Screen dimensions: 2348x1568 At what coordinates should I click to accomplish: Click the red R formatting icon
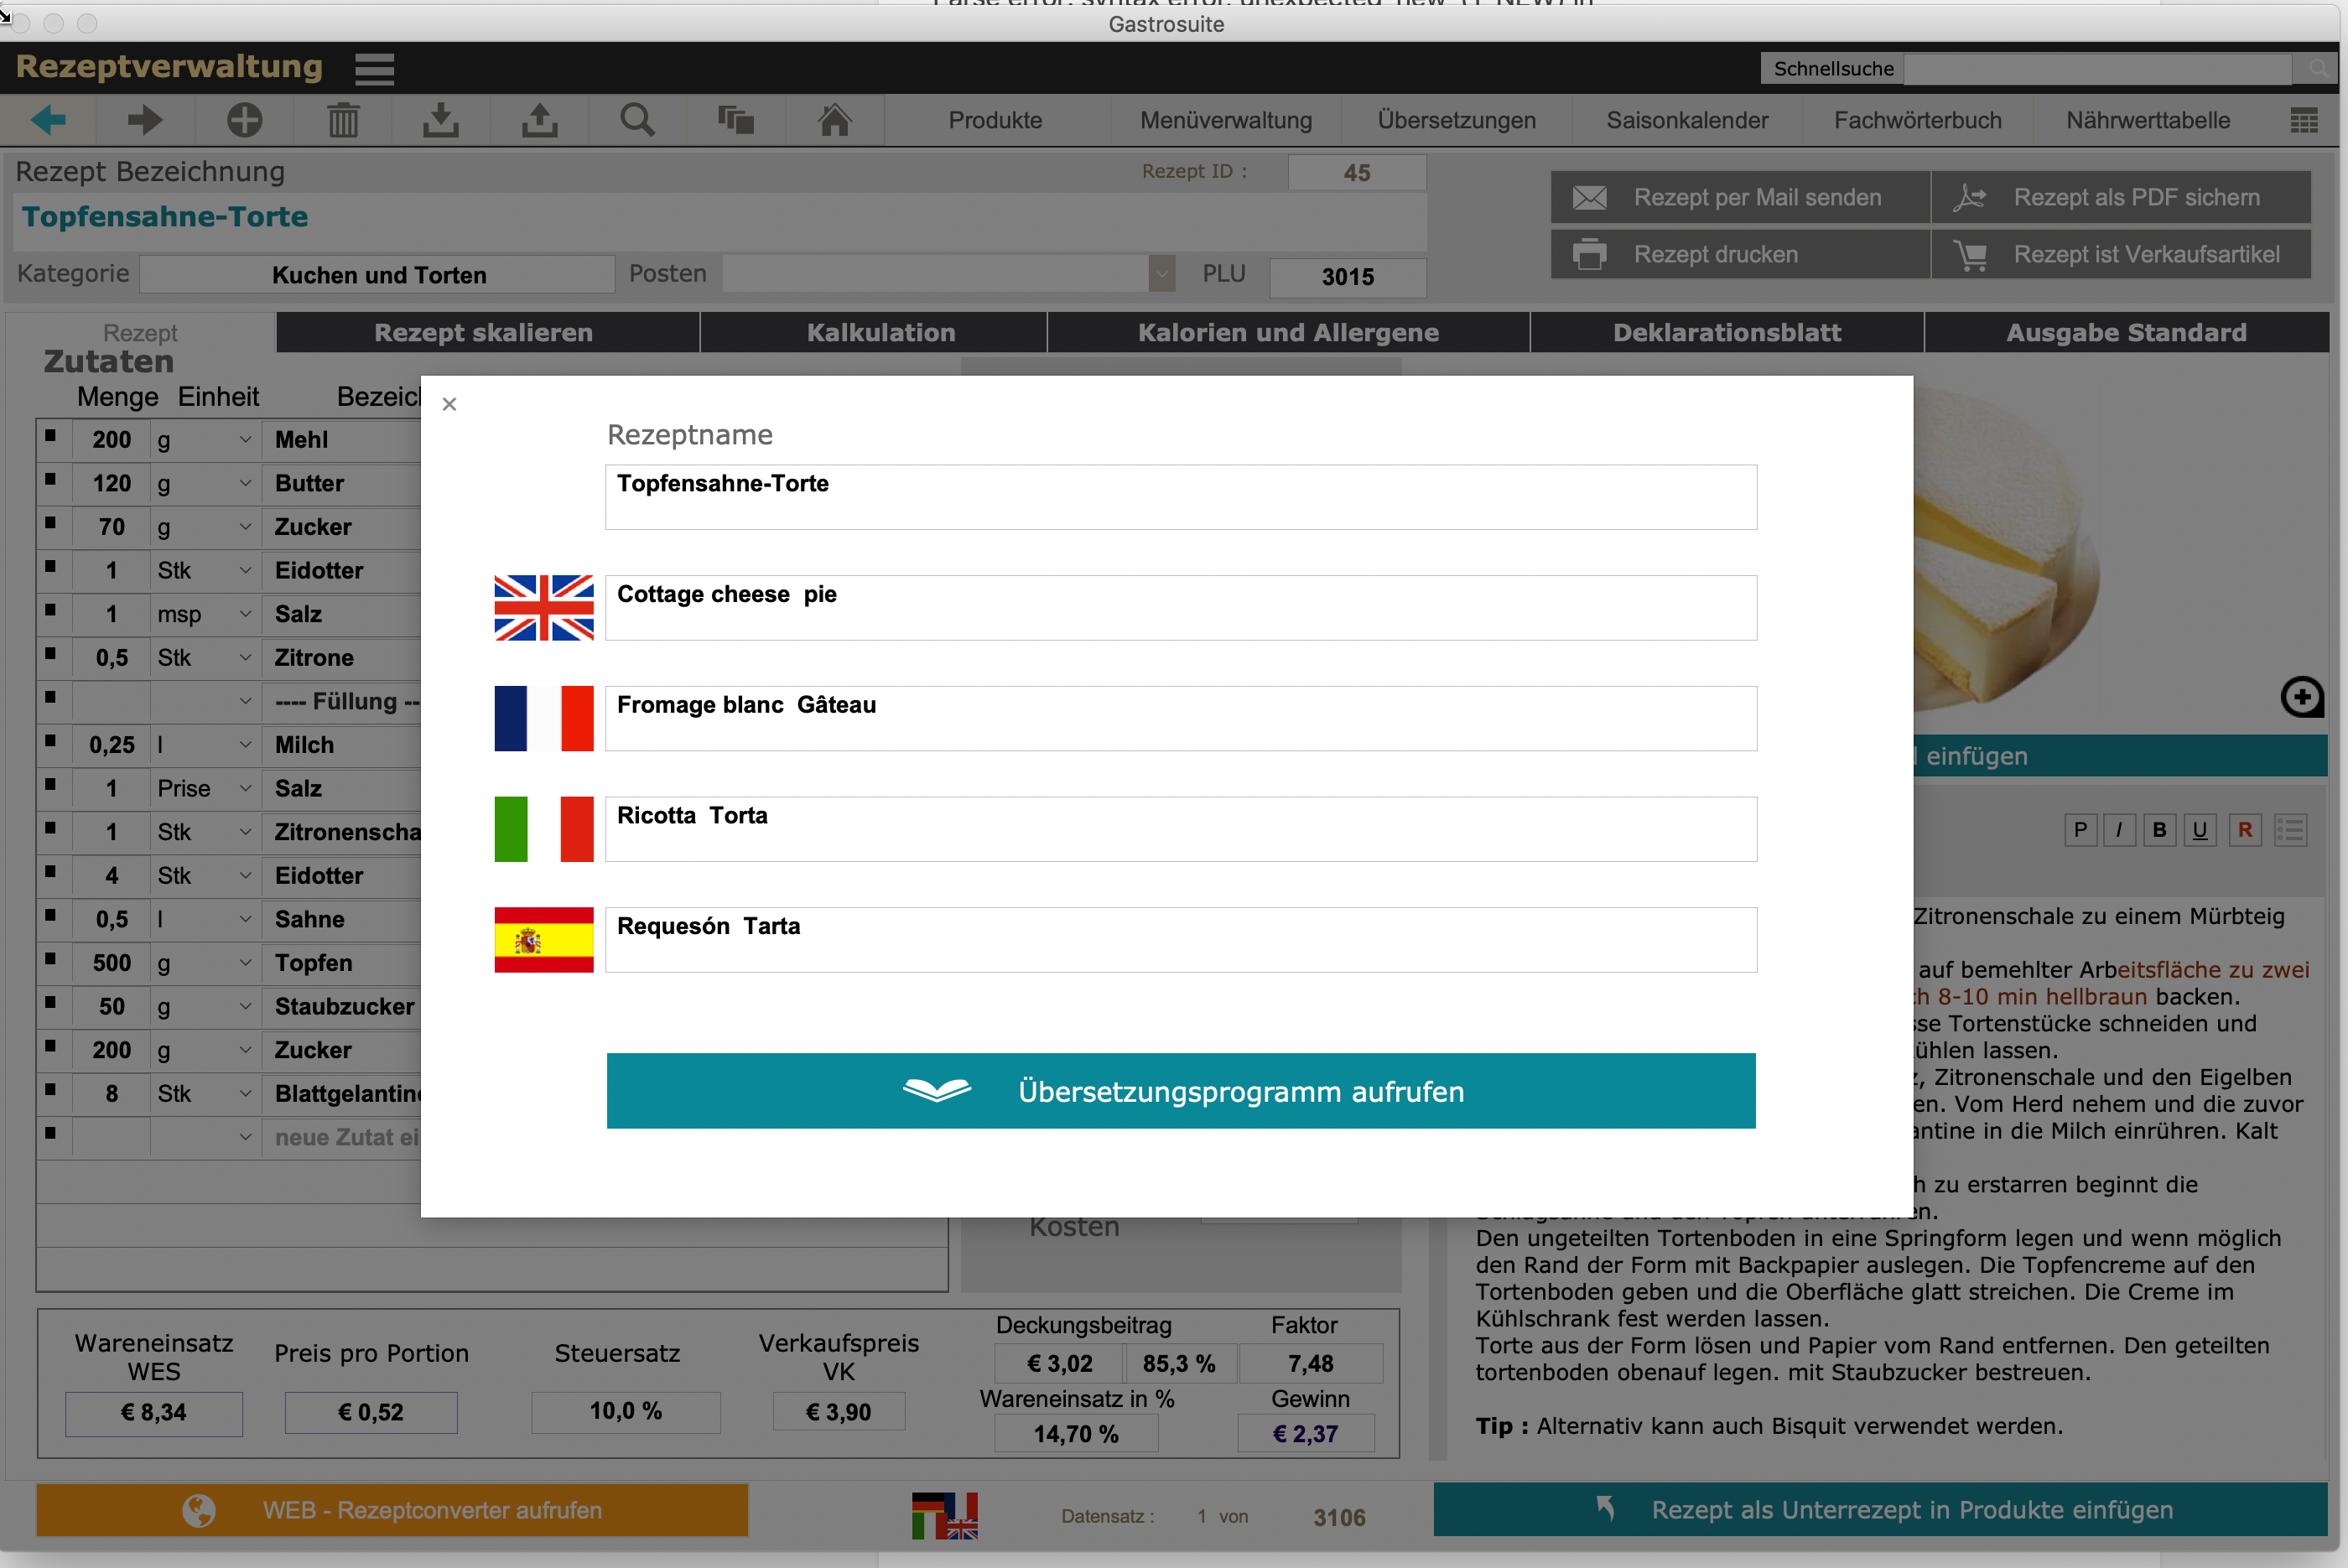point(2245,830)
